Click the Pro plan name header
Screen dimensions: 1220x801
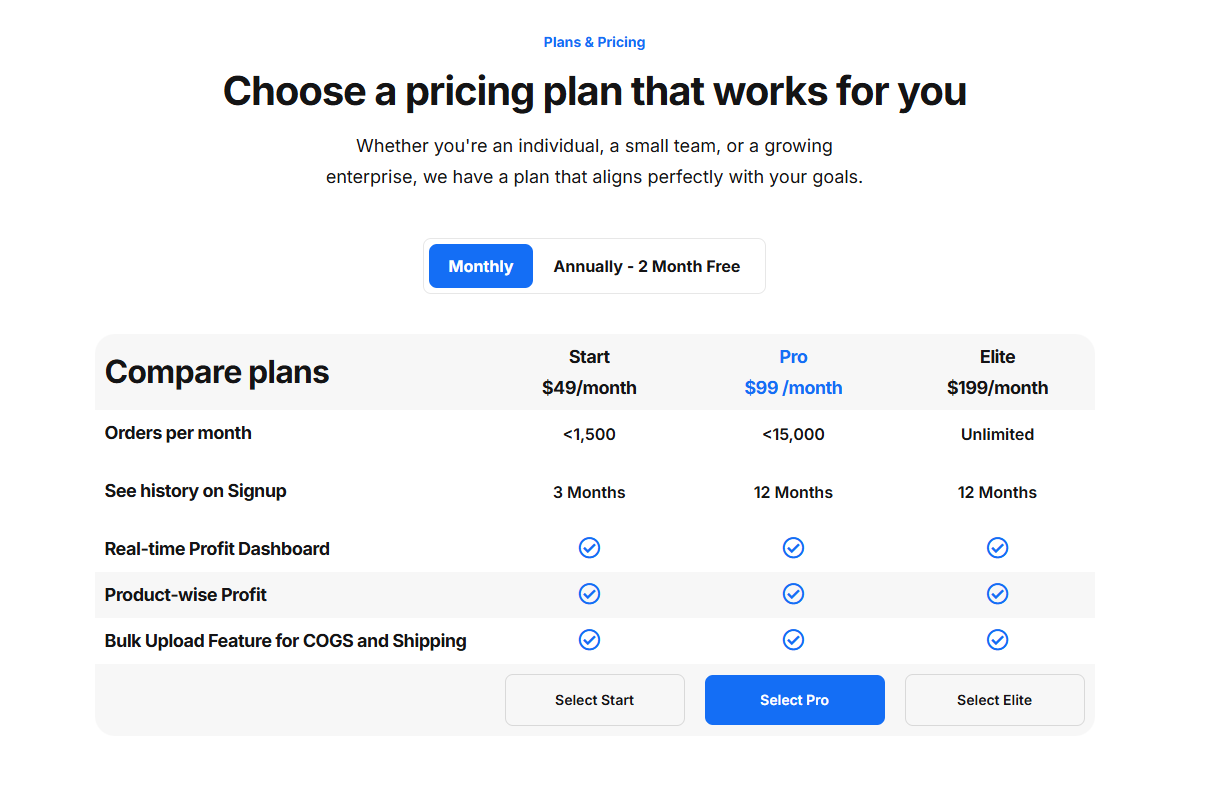pyautogui.click(x=793, y=357)
